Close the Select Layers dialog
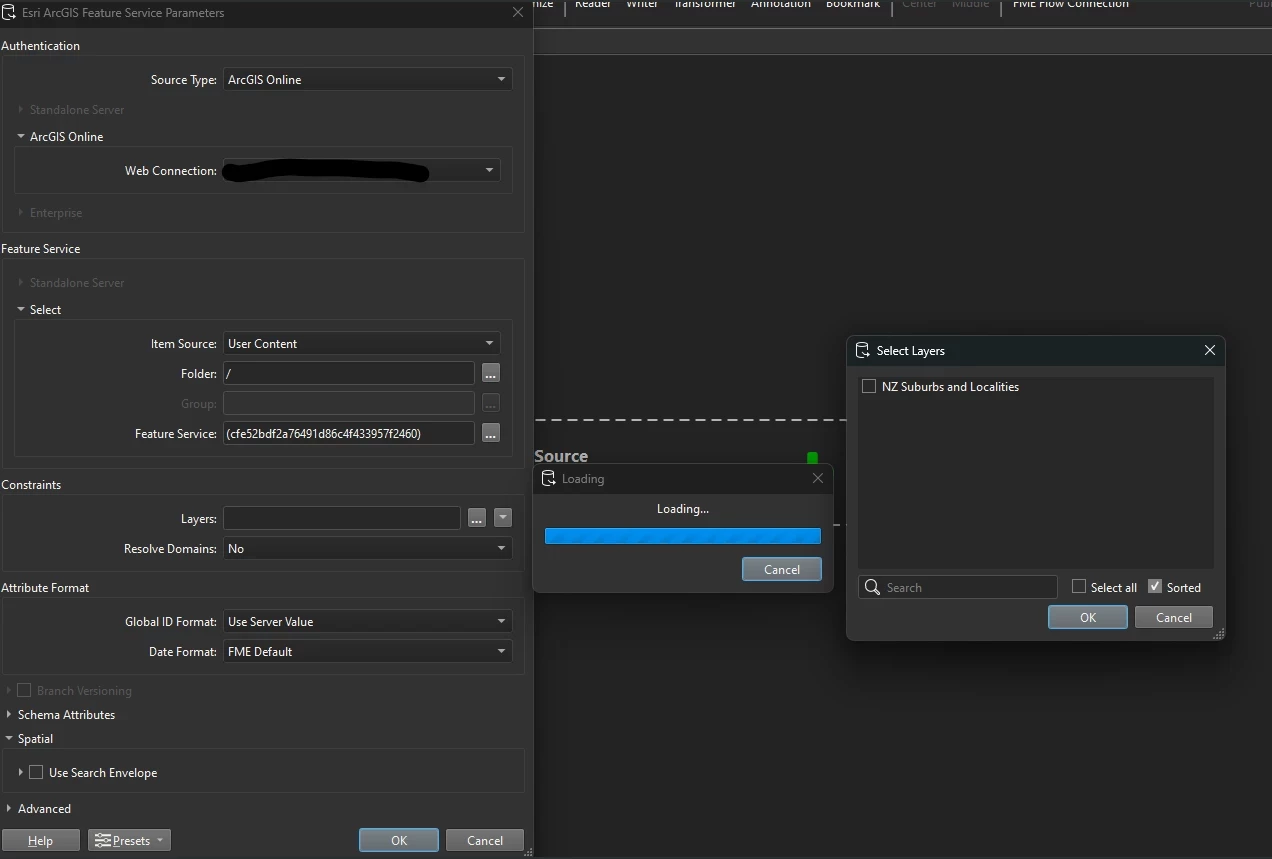The height and width of the screenshot is (859, 1272). [1210, 350]
